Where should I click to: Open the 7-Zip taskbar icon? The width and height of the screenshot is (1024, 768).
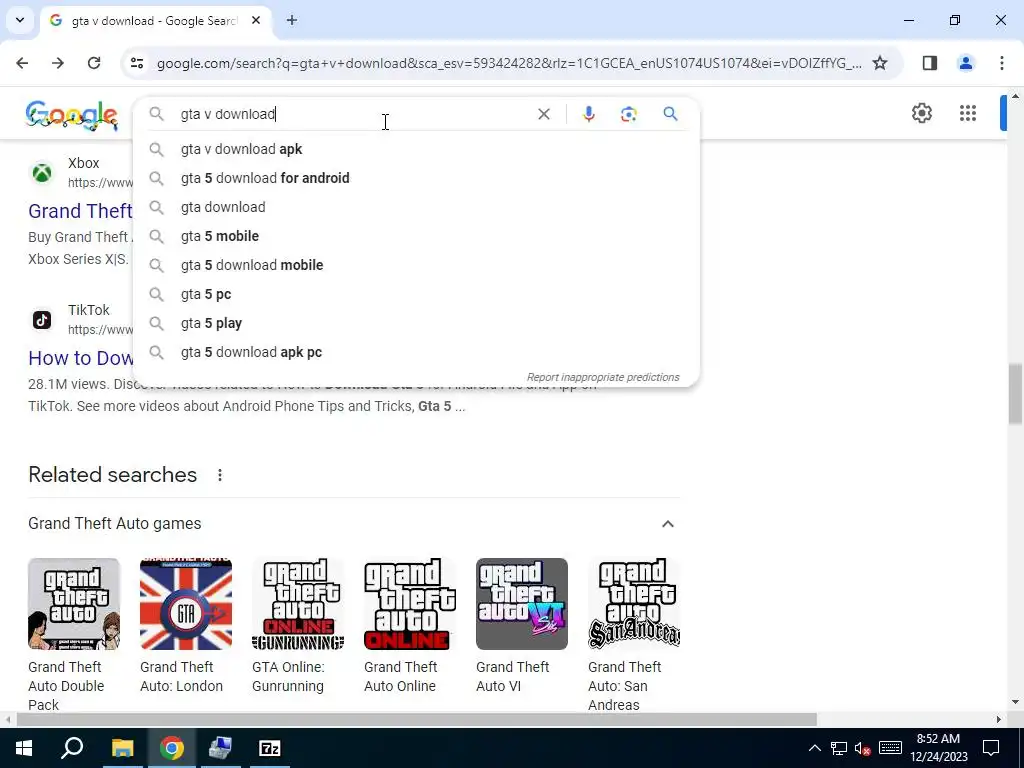269,748
